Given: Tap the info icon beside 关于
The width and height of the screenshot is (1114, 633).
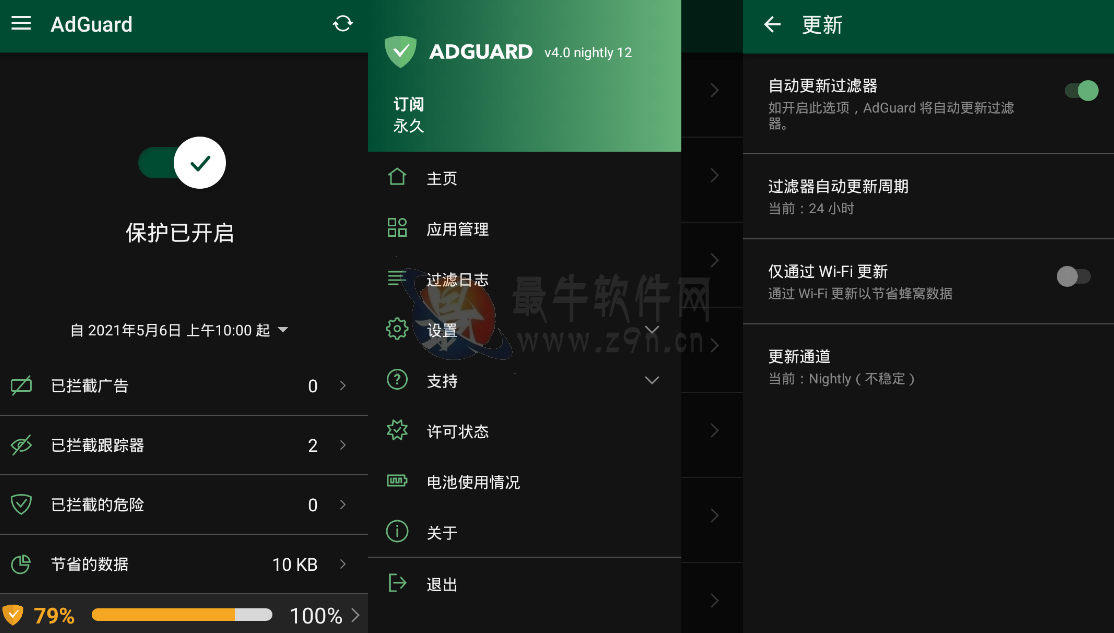Looking at the screenshot, I should coord(397,531).
